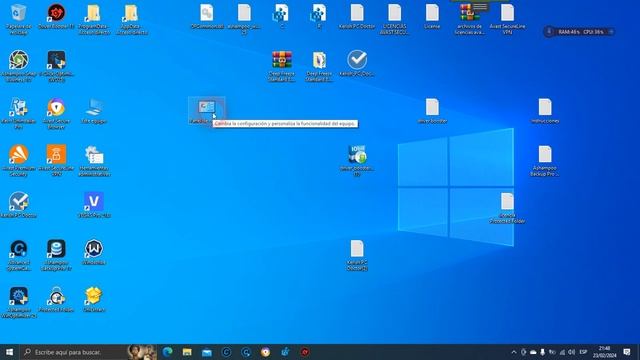This screenshot has width=640, height=360.
Task: Click the microphone tray icon
Action: [x=542, y=352]
